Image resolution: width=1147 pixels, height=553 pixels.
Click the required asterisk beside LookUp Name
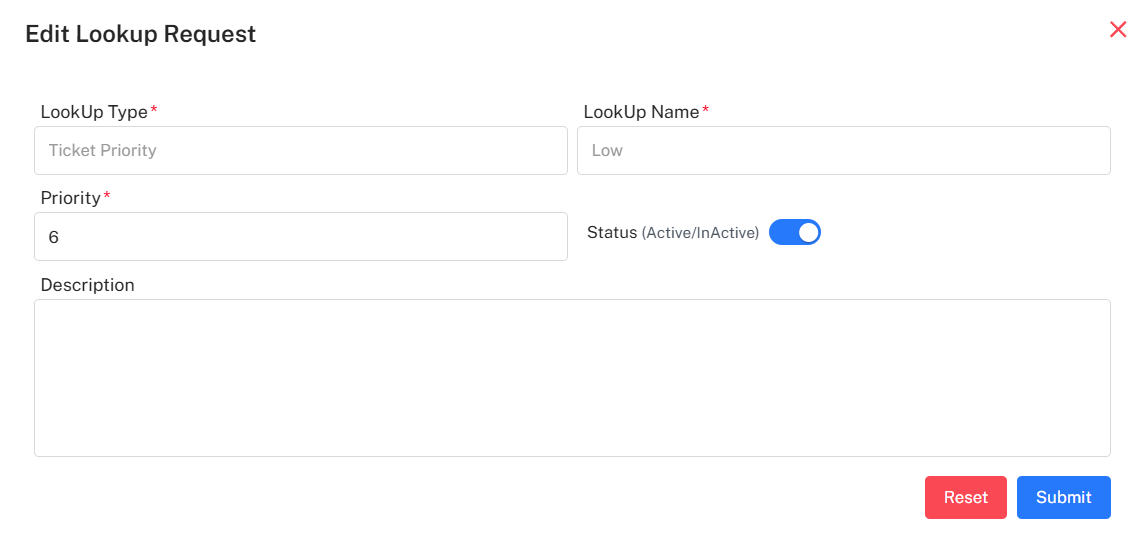(705, 111)
